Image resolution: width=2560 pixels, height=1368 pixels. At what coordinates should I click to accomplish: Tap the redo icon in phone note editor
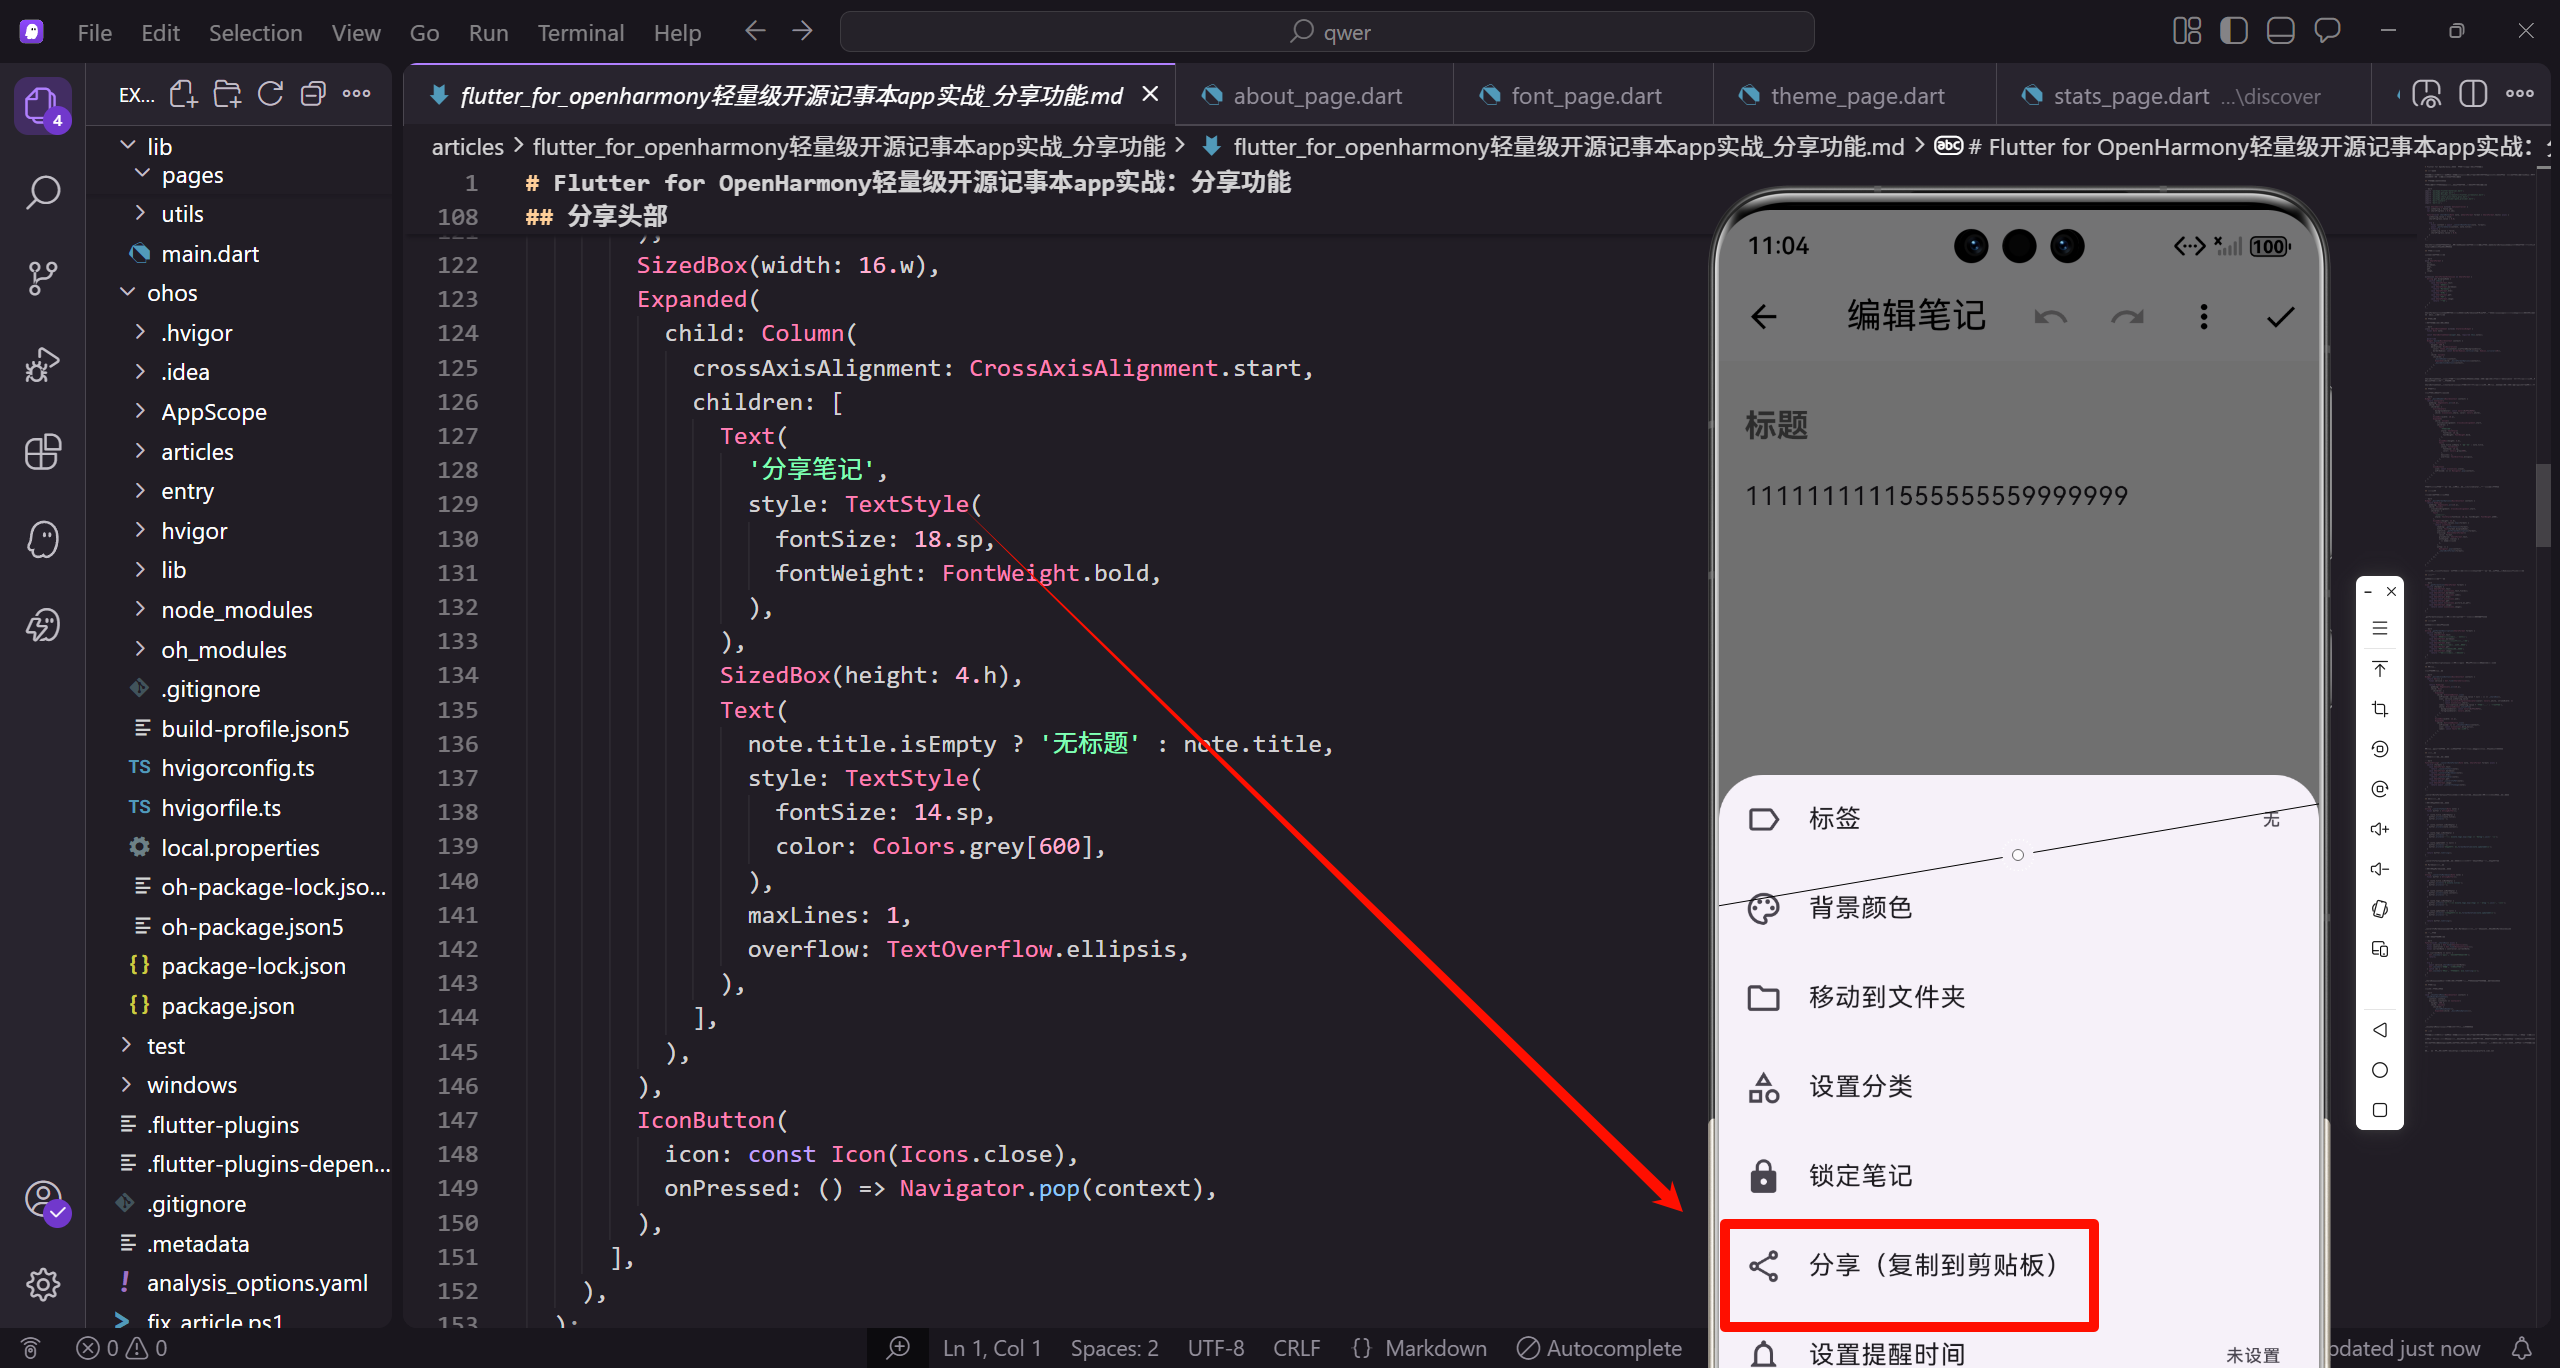[x=2127, y=317]
